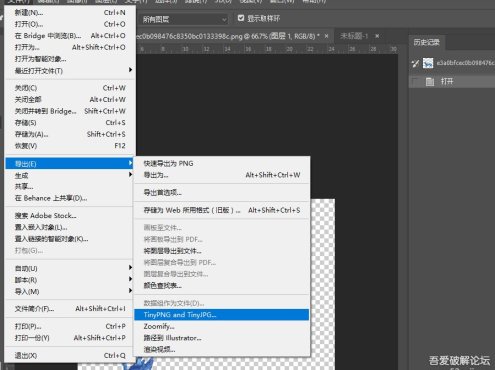Choose 打印(P)... menu item
Viewport: 495px width, 370px height.
tap(69, 326)
